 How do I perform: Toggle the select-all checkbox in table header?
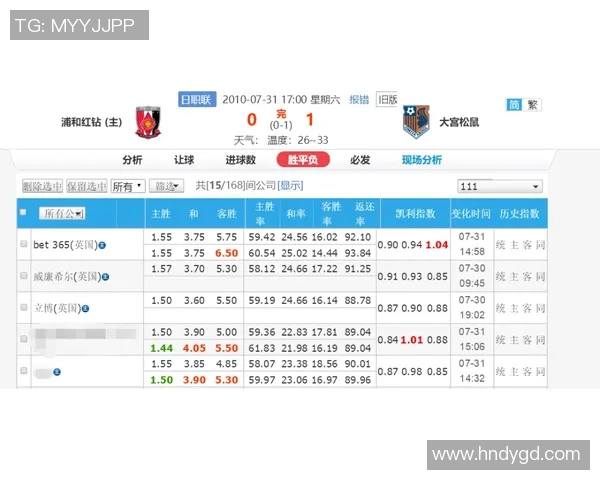click(x=23, y=212)
